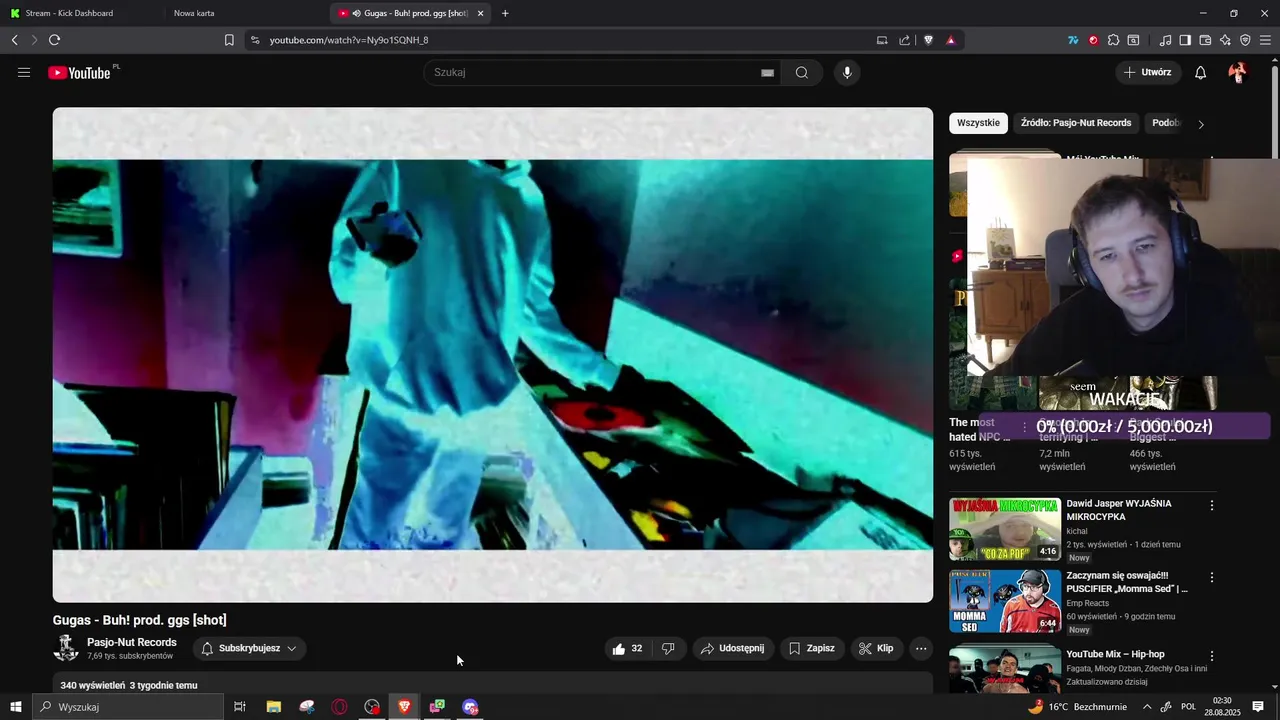Click the YouTube search magnifier button
1280x720 pixels.
click(802, 72)
